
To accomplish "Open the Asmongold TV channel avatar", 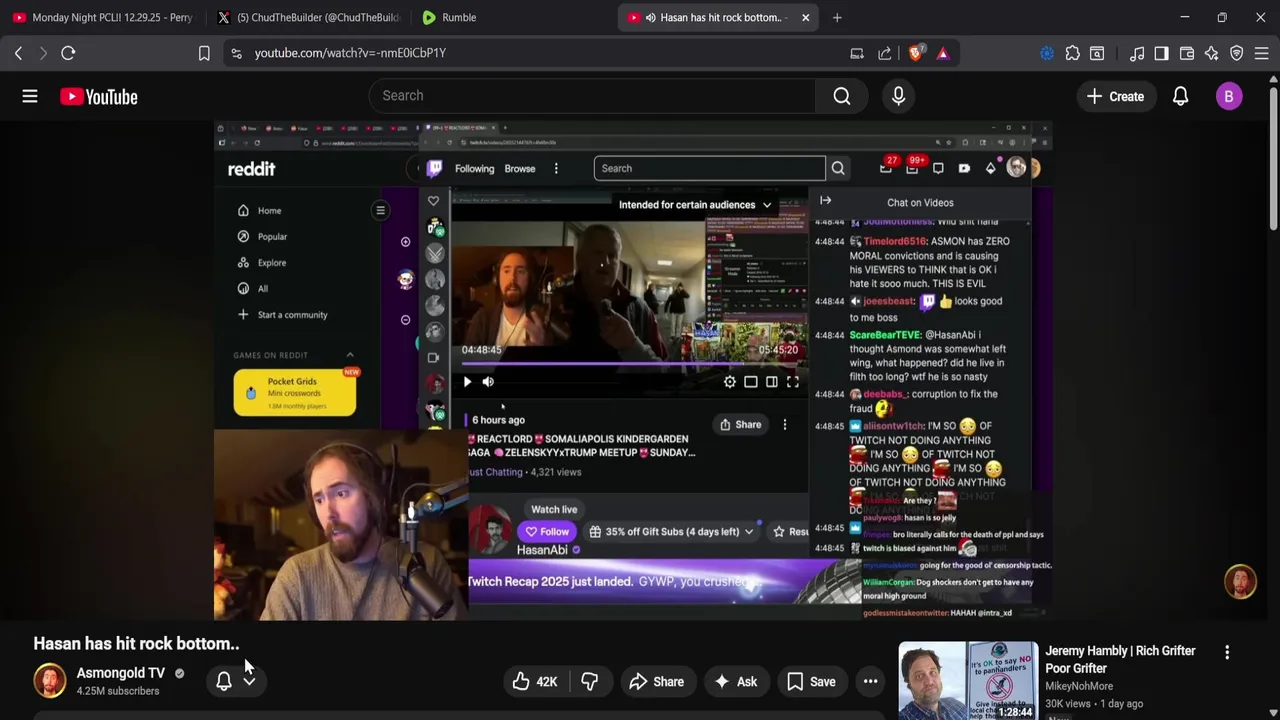I will [x=49, y=681].
